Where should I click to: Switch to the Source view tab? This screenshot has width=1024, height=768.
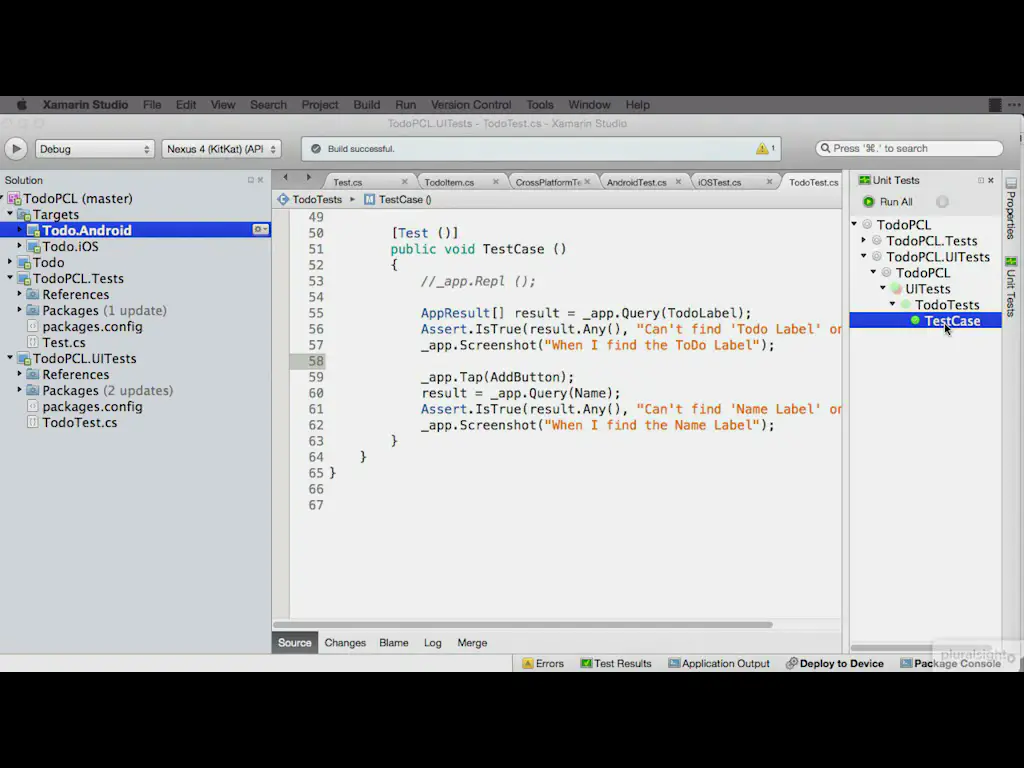pos(295,643)
